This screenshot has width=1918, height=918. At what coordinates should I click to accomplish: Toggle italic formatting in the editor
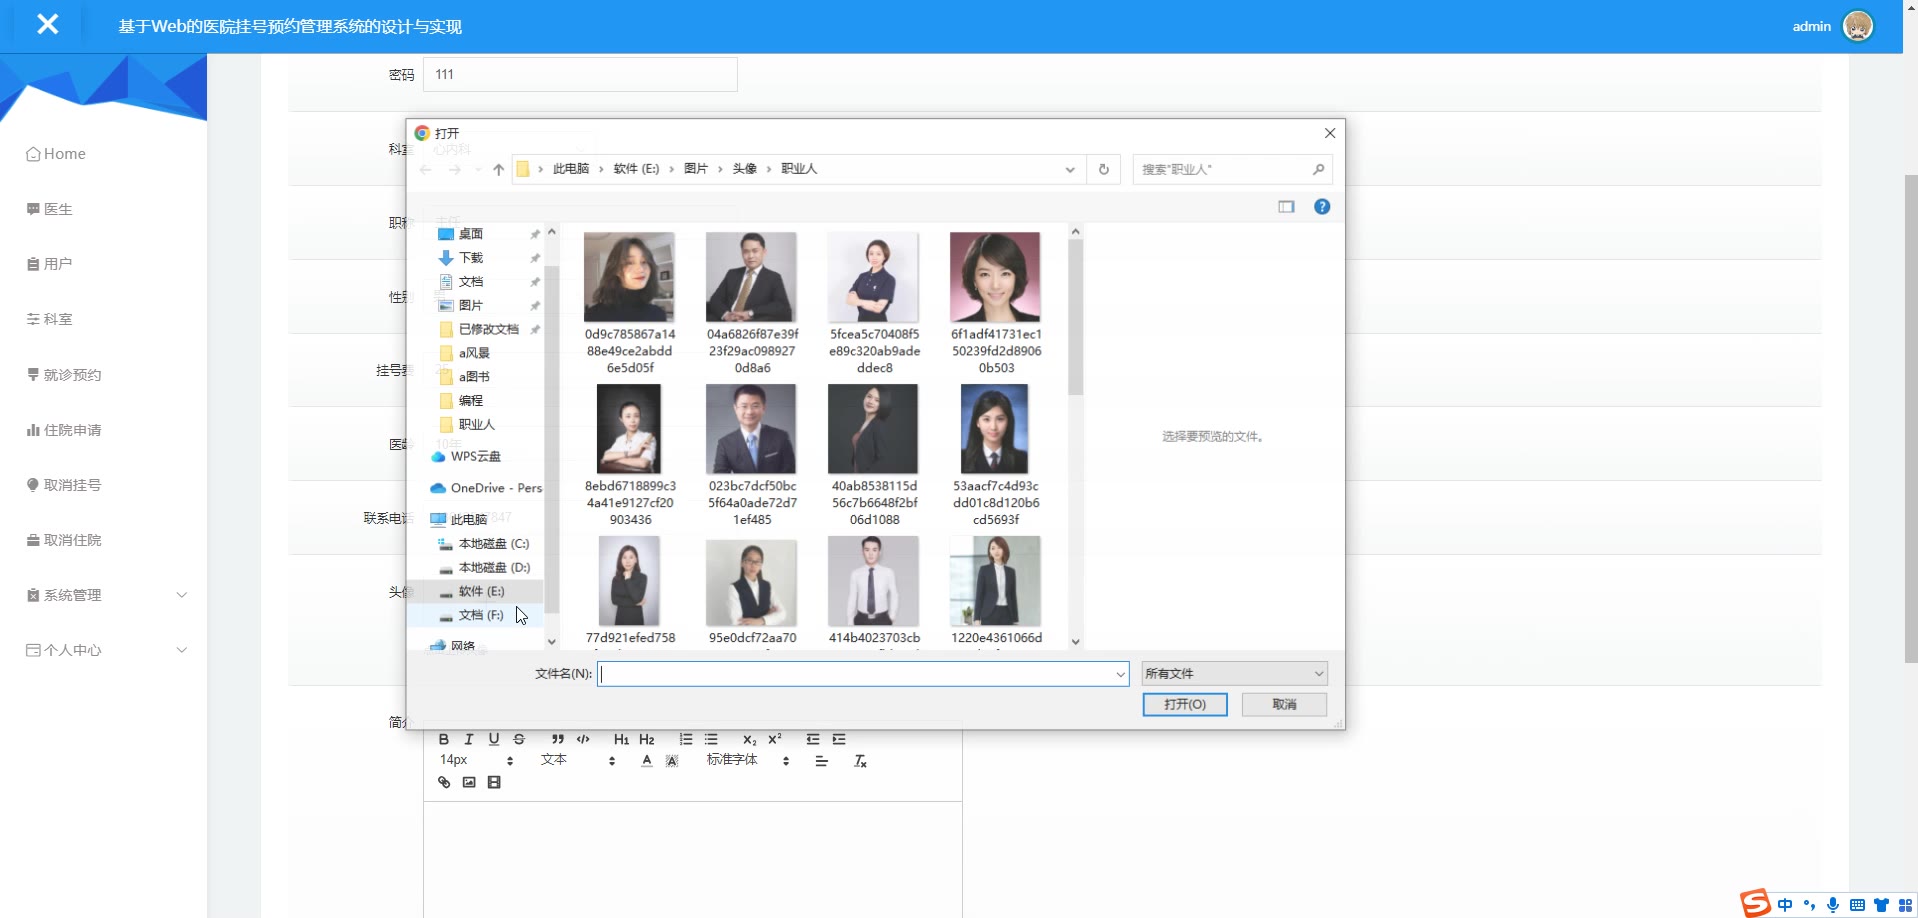point(468,739)
